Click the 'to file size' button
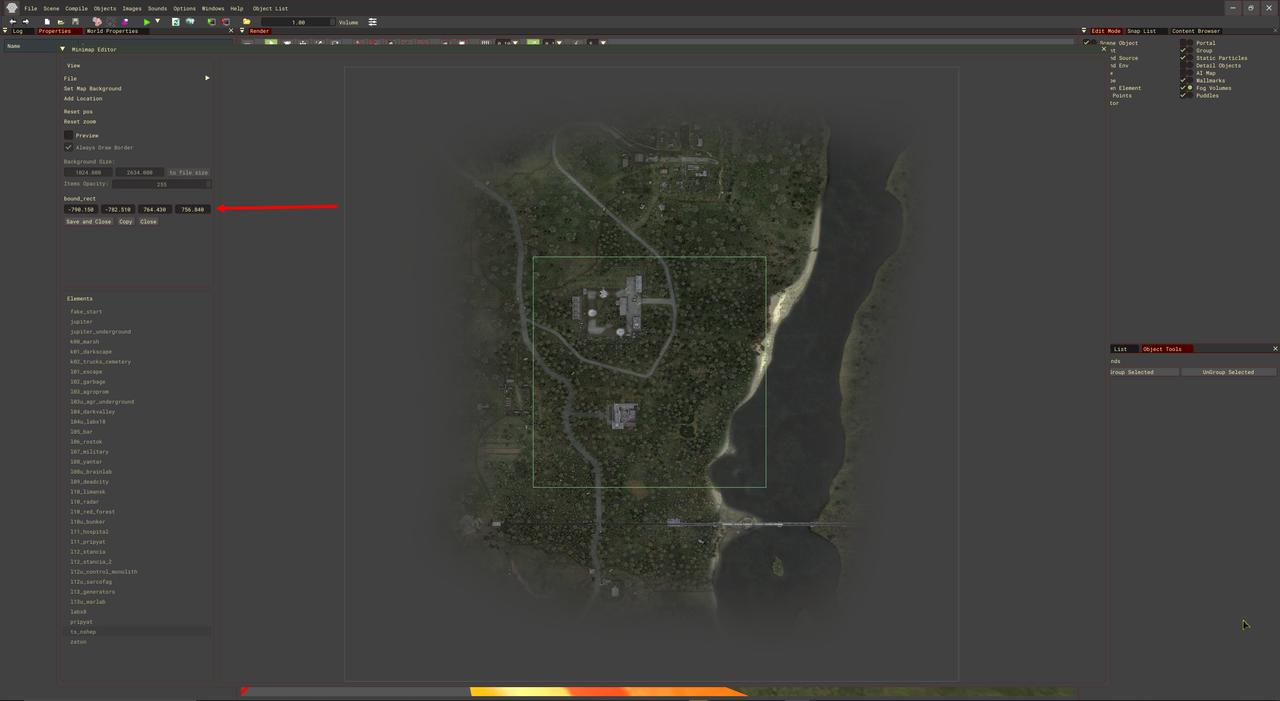 click(188, 172)
